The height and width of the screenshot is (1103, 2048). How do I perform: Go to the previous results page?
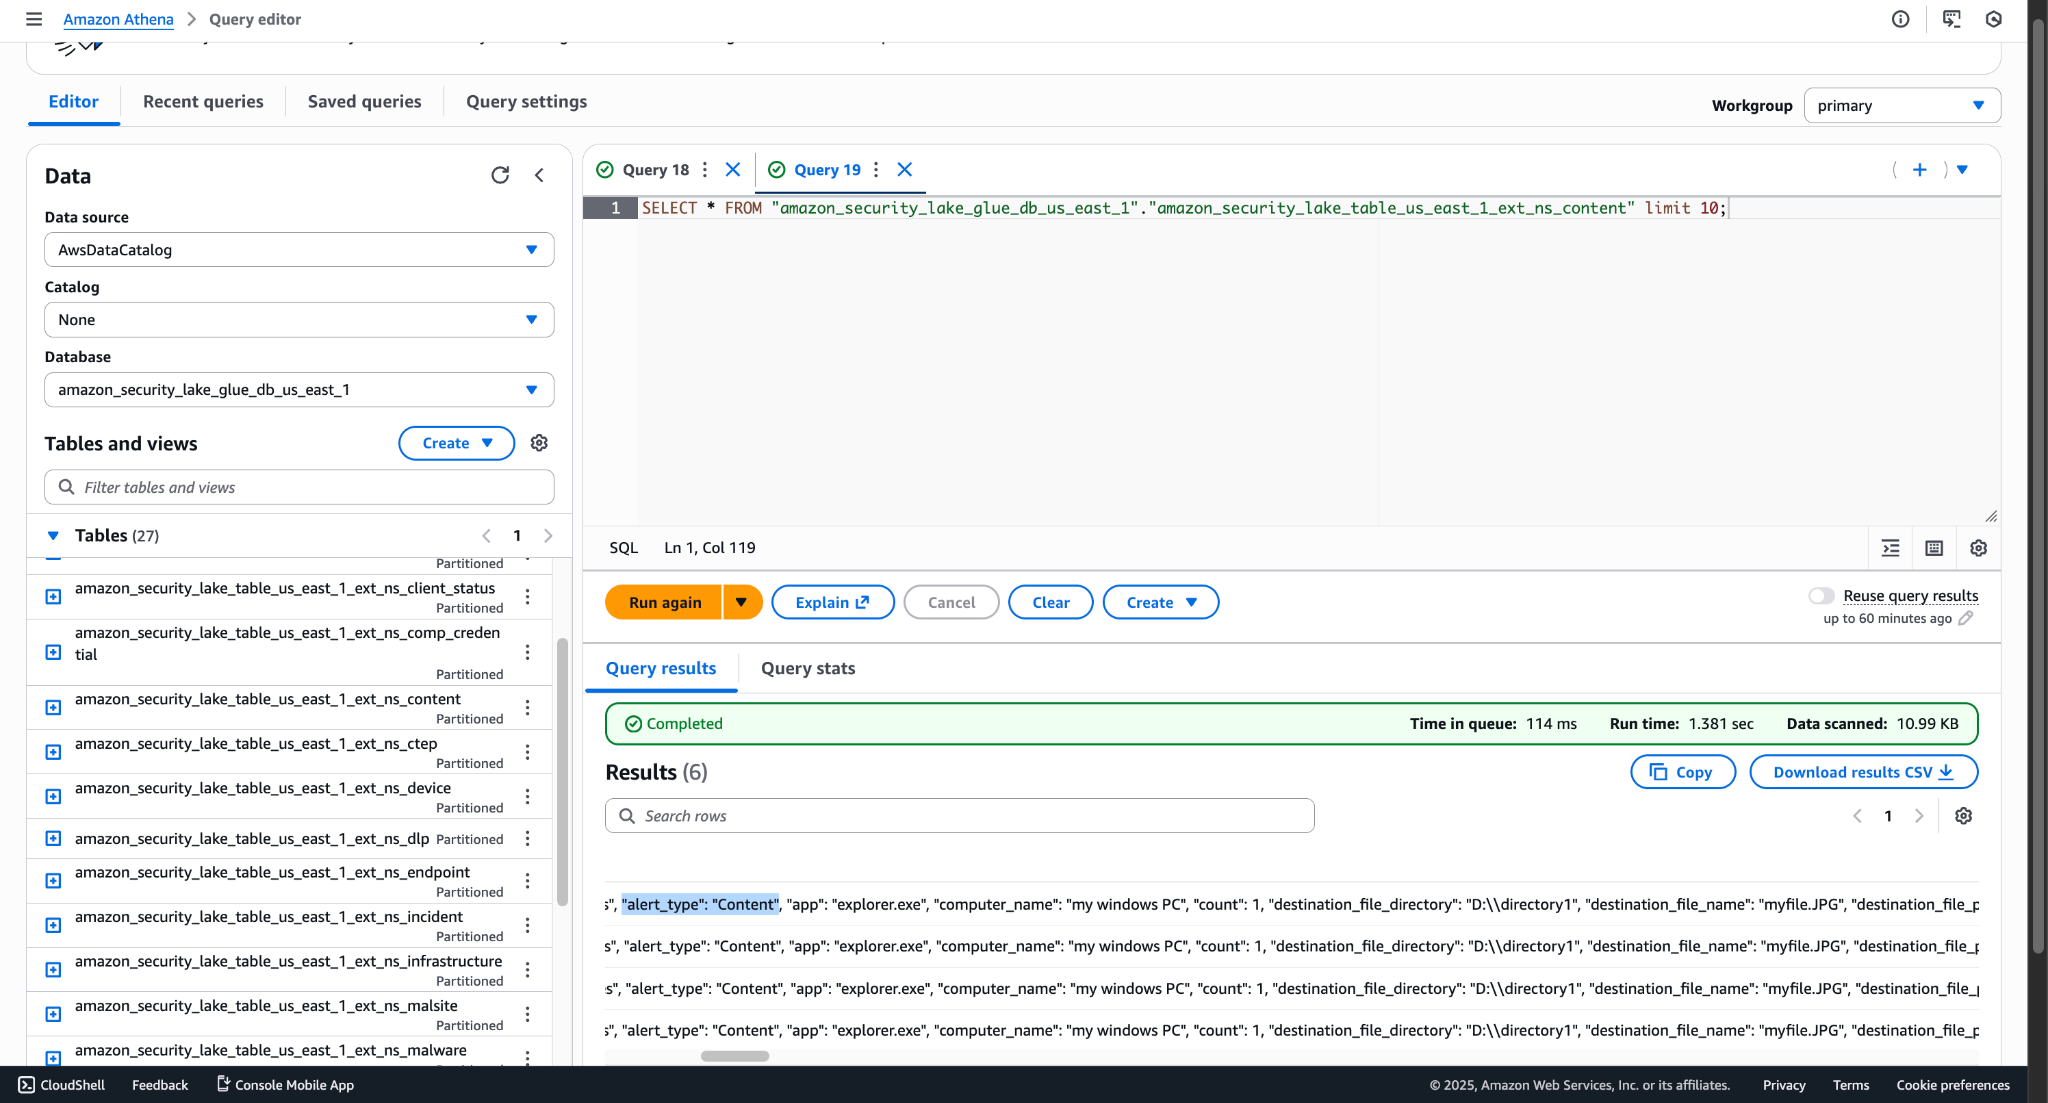tap(1857, 816)
